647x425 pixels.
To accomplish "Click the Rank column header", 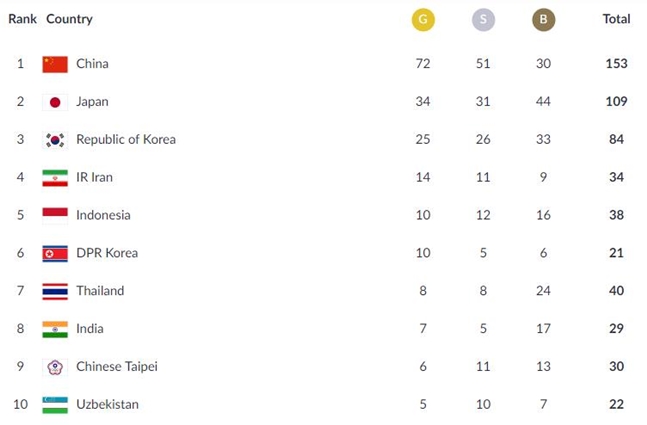I will click(22, 19).
